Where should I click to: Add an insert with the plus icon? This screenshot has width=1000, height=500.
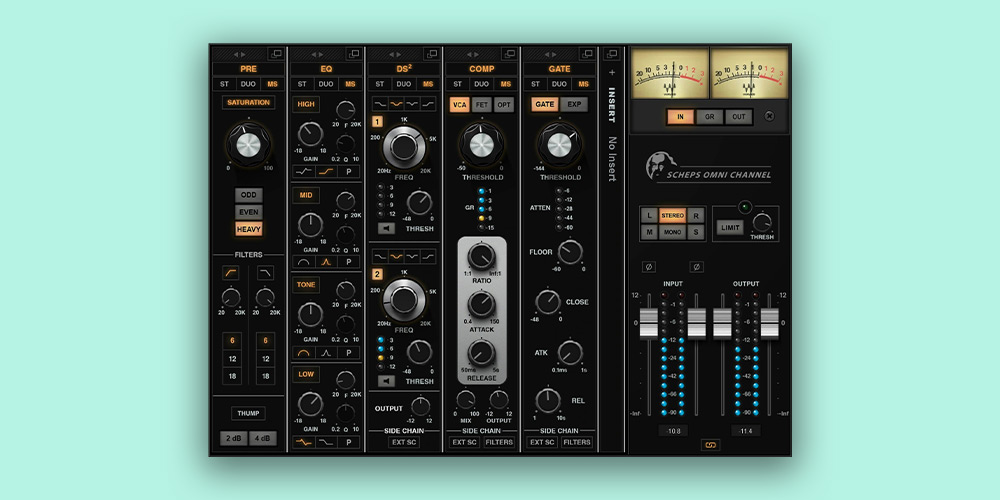(x=612, y=72)
